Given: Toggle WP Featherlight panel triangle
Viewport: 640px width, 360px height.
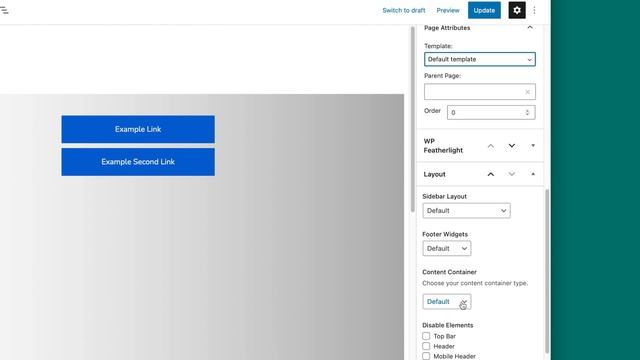Looking at the screenshot, I should click(533, 146).
